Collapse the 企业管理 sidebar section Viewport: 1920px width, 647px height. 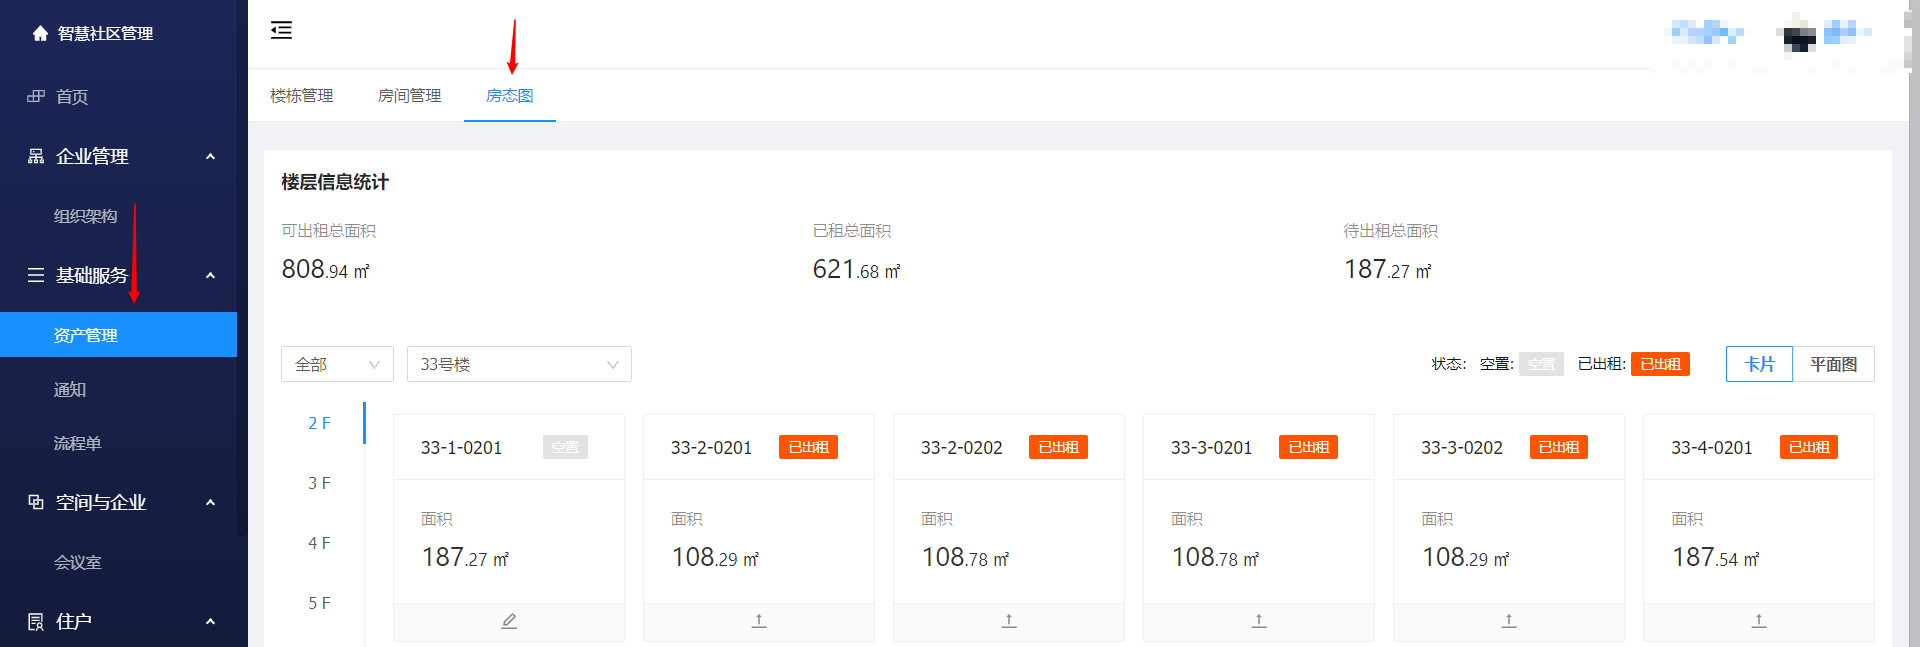pos(210,157)
